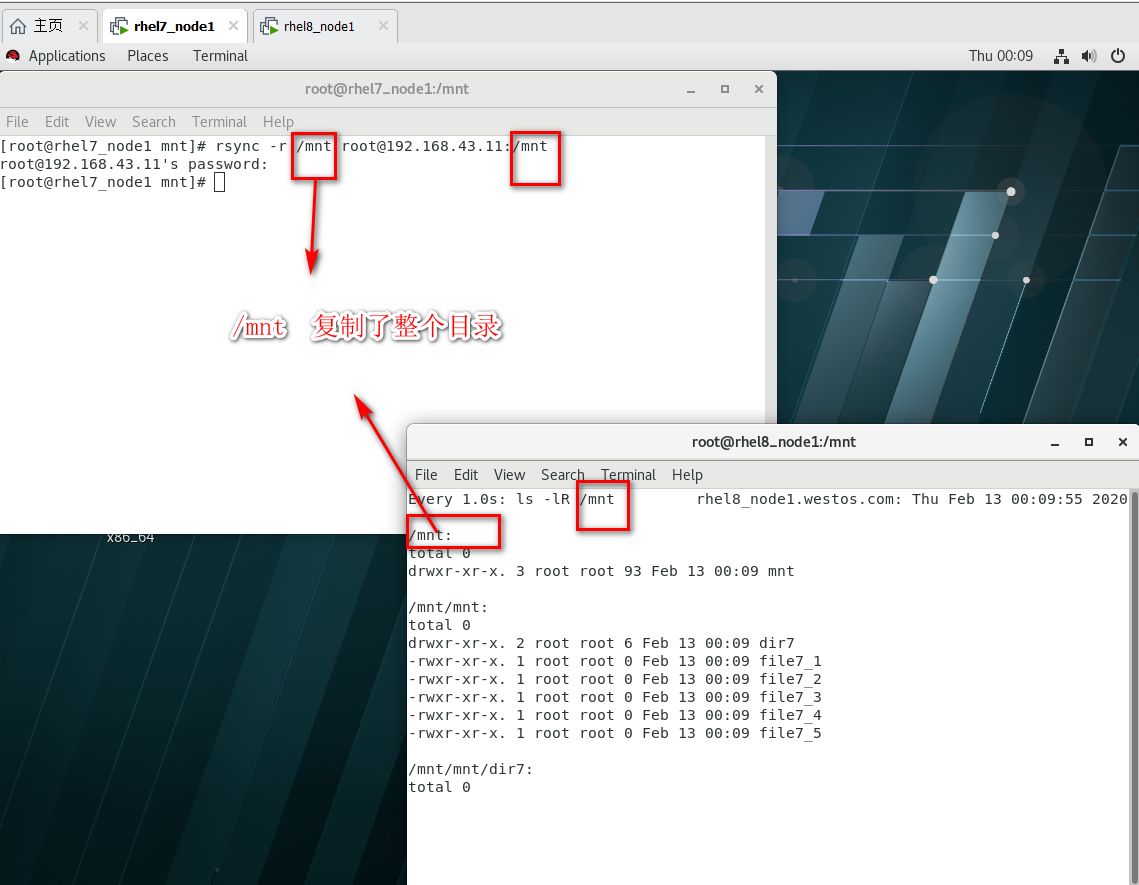Click the volume speaker icon in the top panel

(1088, 56)
